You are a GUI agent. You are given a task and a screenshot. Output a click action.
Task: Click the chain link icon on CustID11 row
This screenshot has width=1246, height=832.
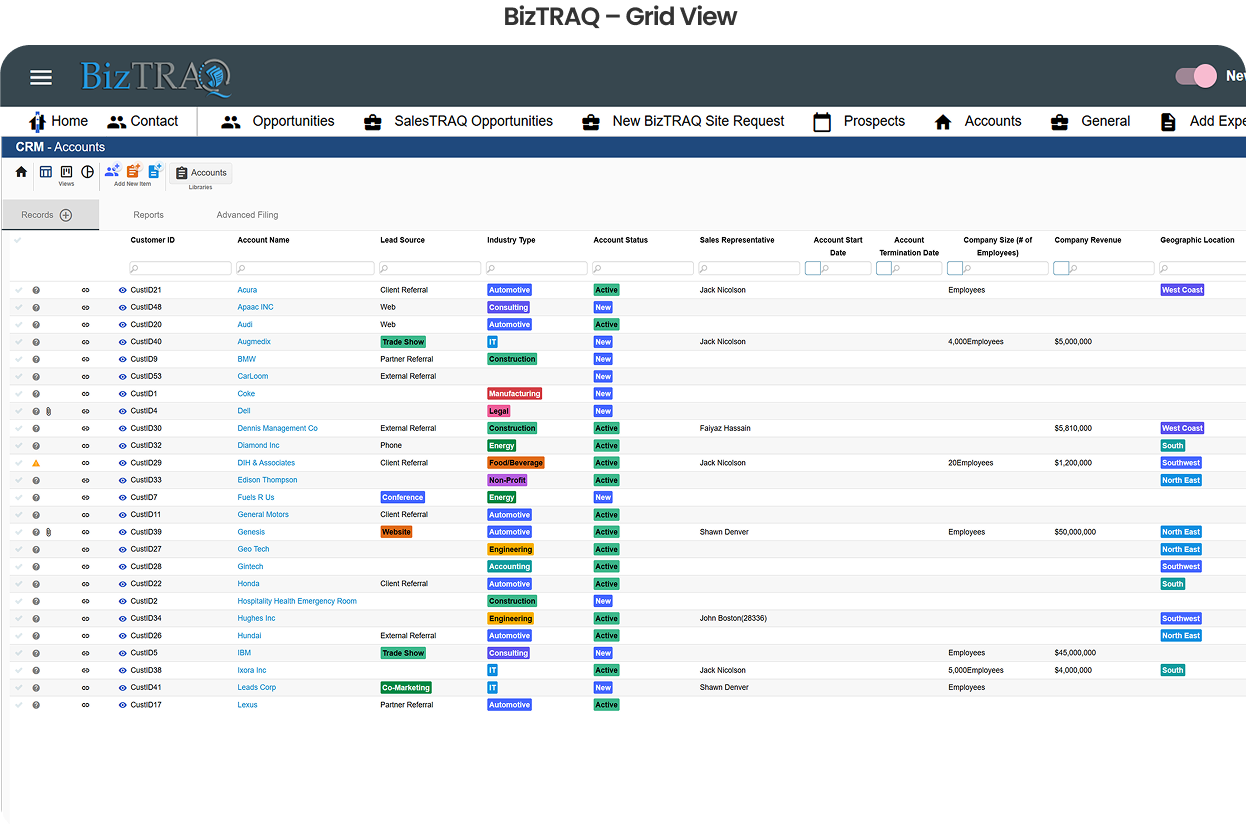click(85, 515)
